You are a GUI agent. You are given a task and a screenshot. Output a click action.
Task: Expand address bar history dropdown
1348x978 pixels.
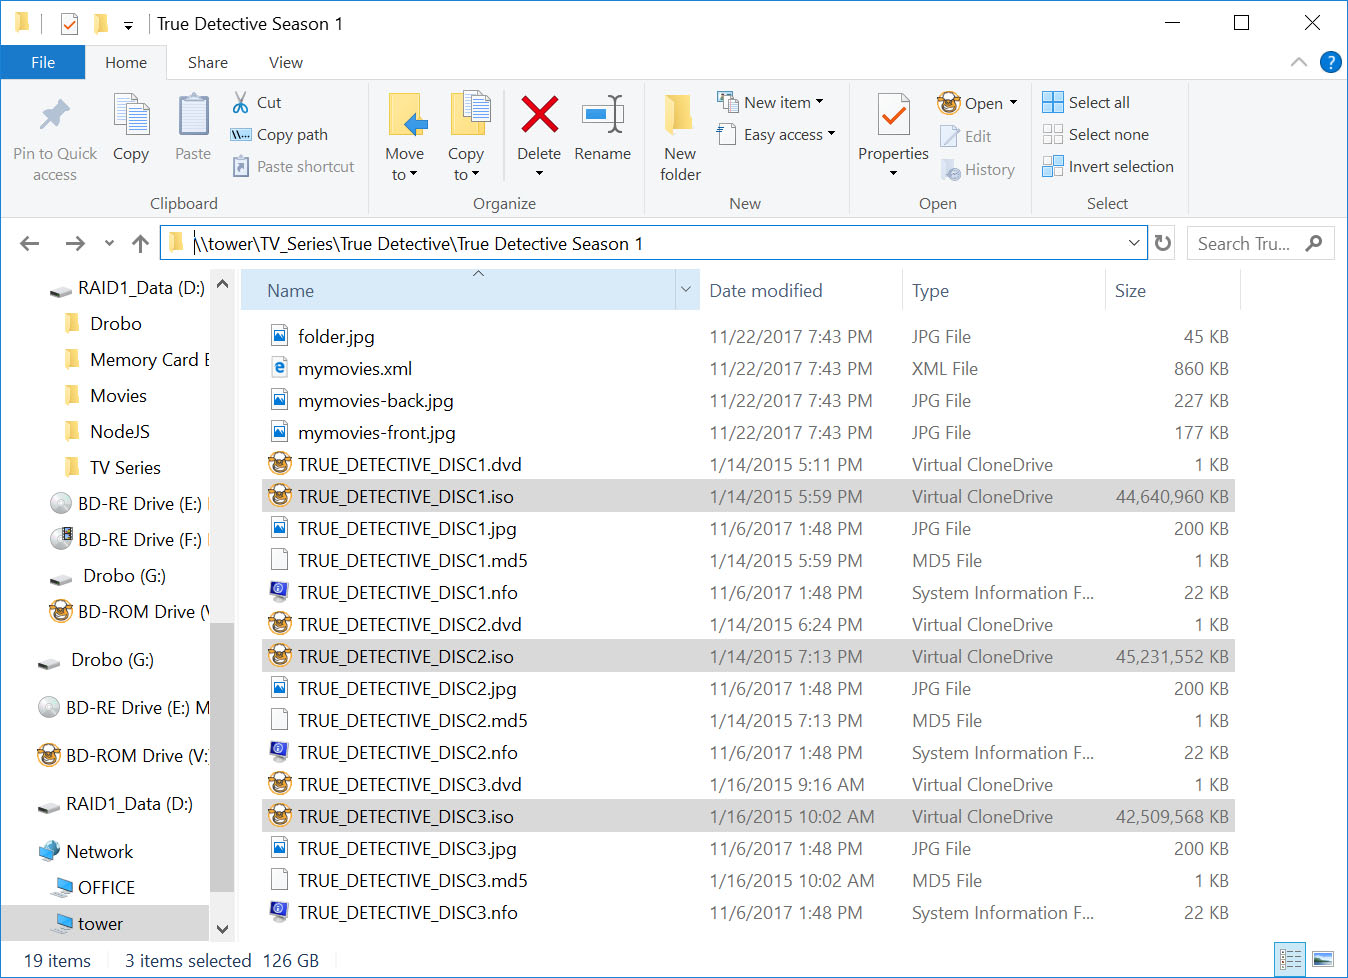[1134, 243]
